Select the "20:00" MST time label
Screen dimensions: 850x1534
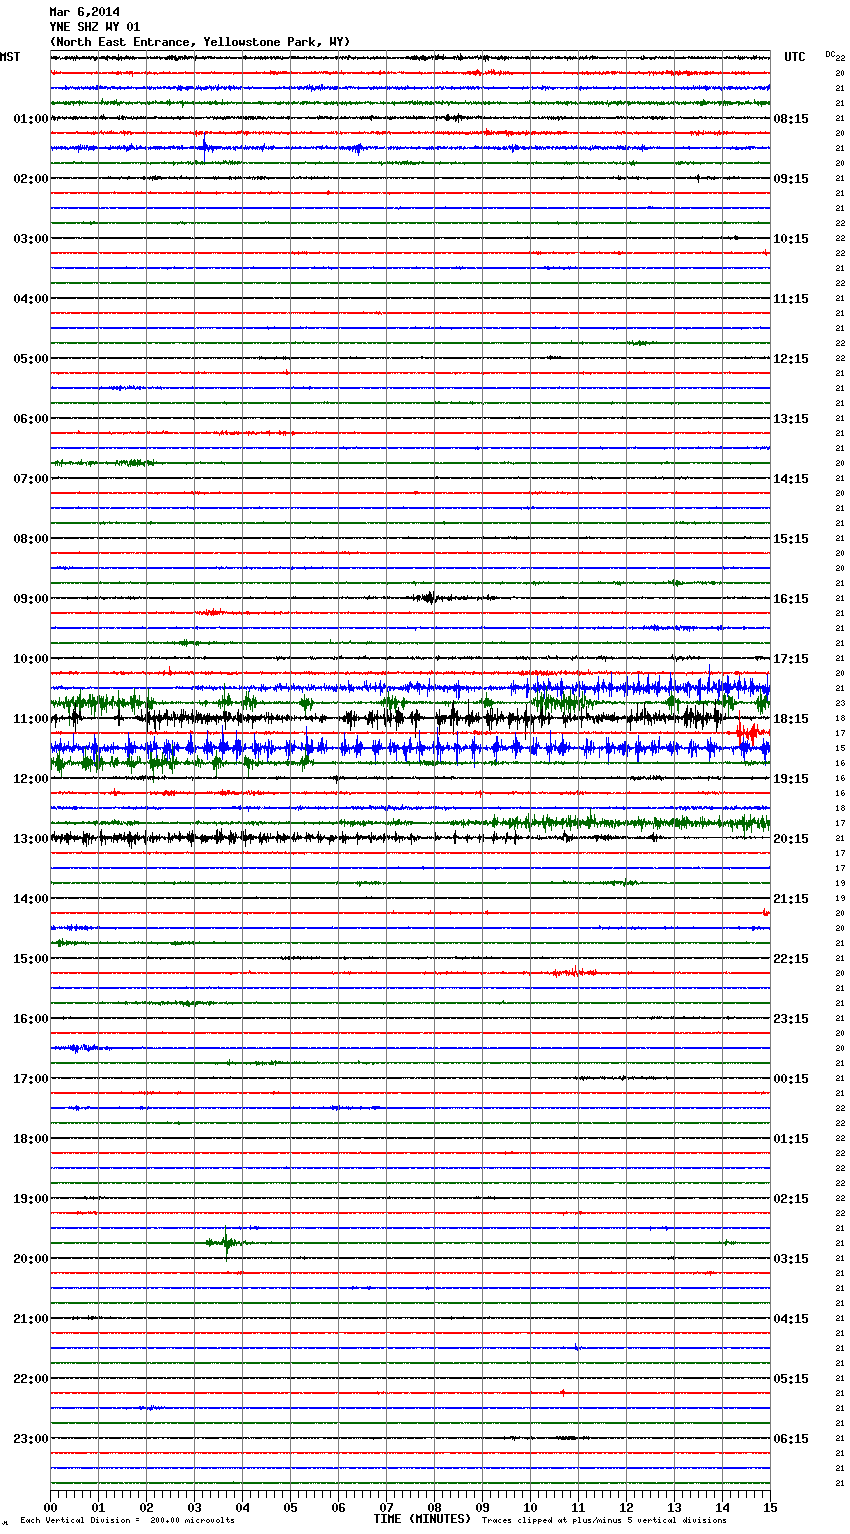click(31, 1259)
